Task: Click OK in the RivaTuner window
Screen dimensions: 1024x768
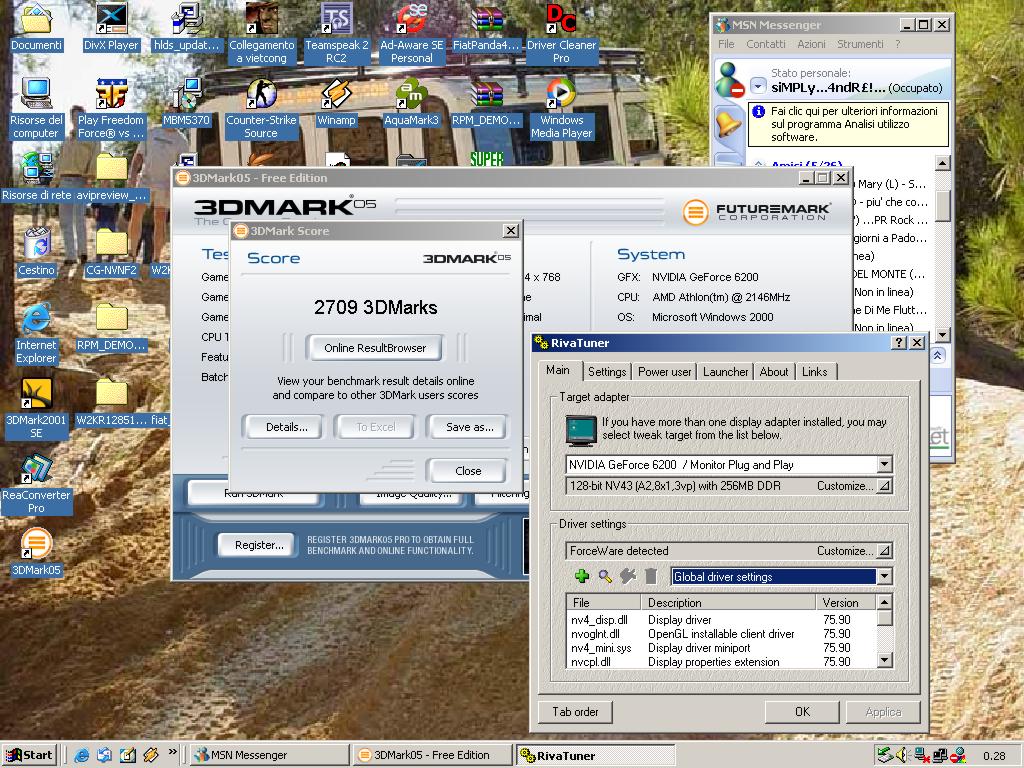Action: point(802,712)
